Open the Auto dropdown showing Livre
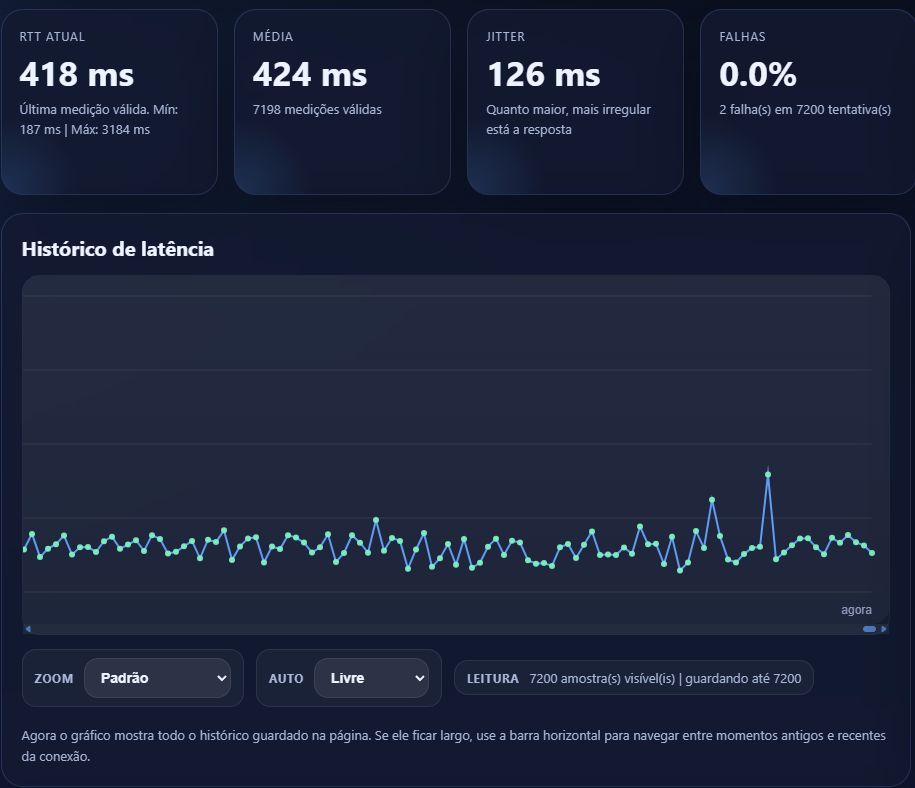The height and width of the screenshot is (788, 915). [371, 678]
